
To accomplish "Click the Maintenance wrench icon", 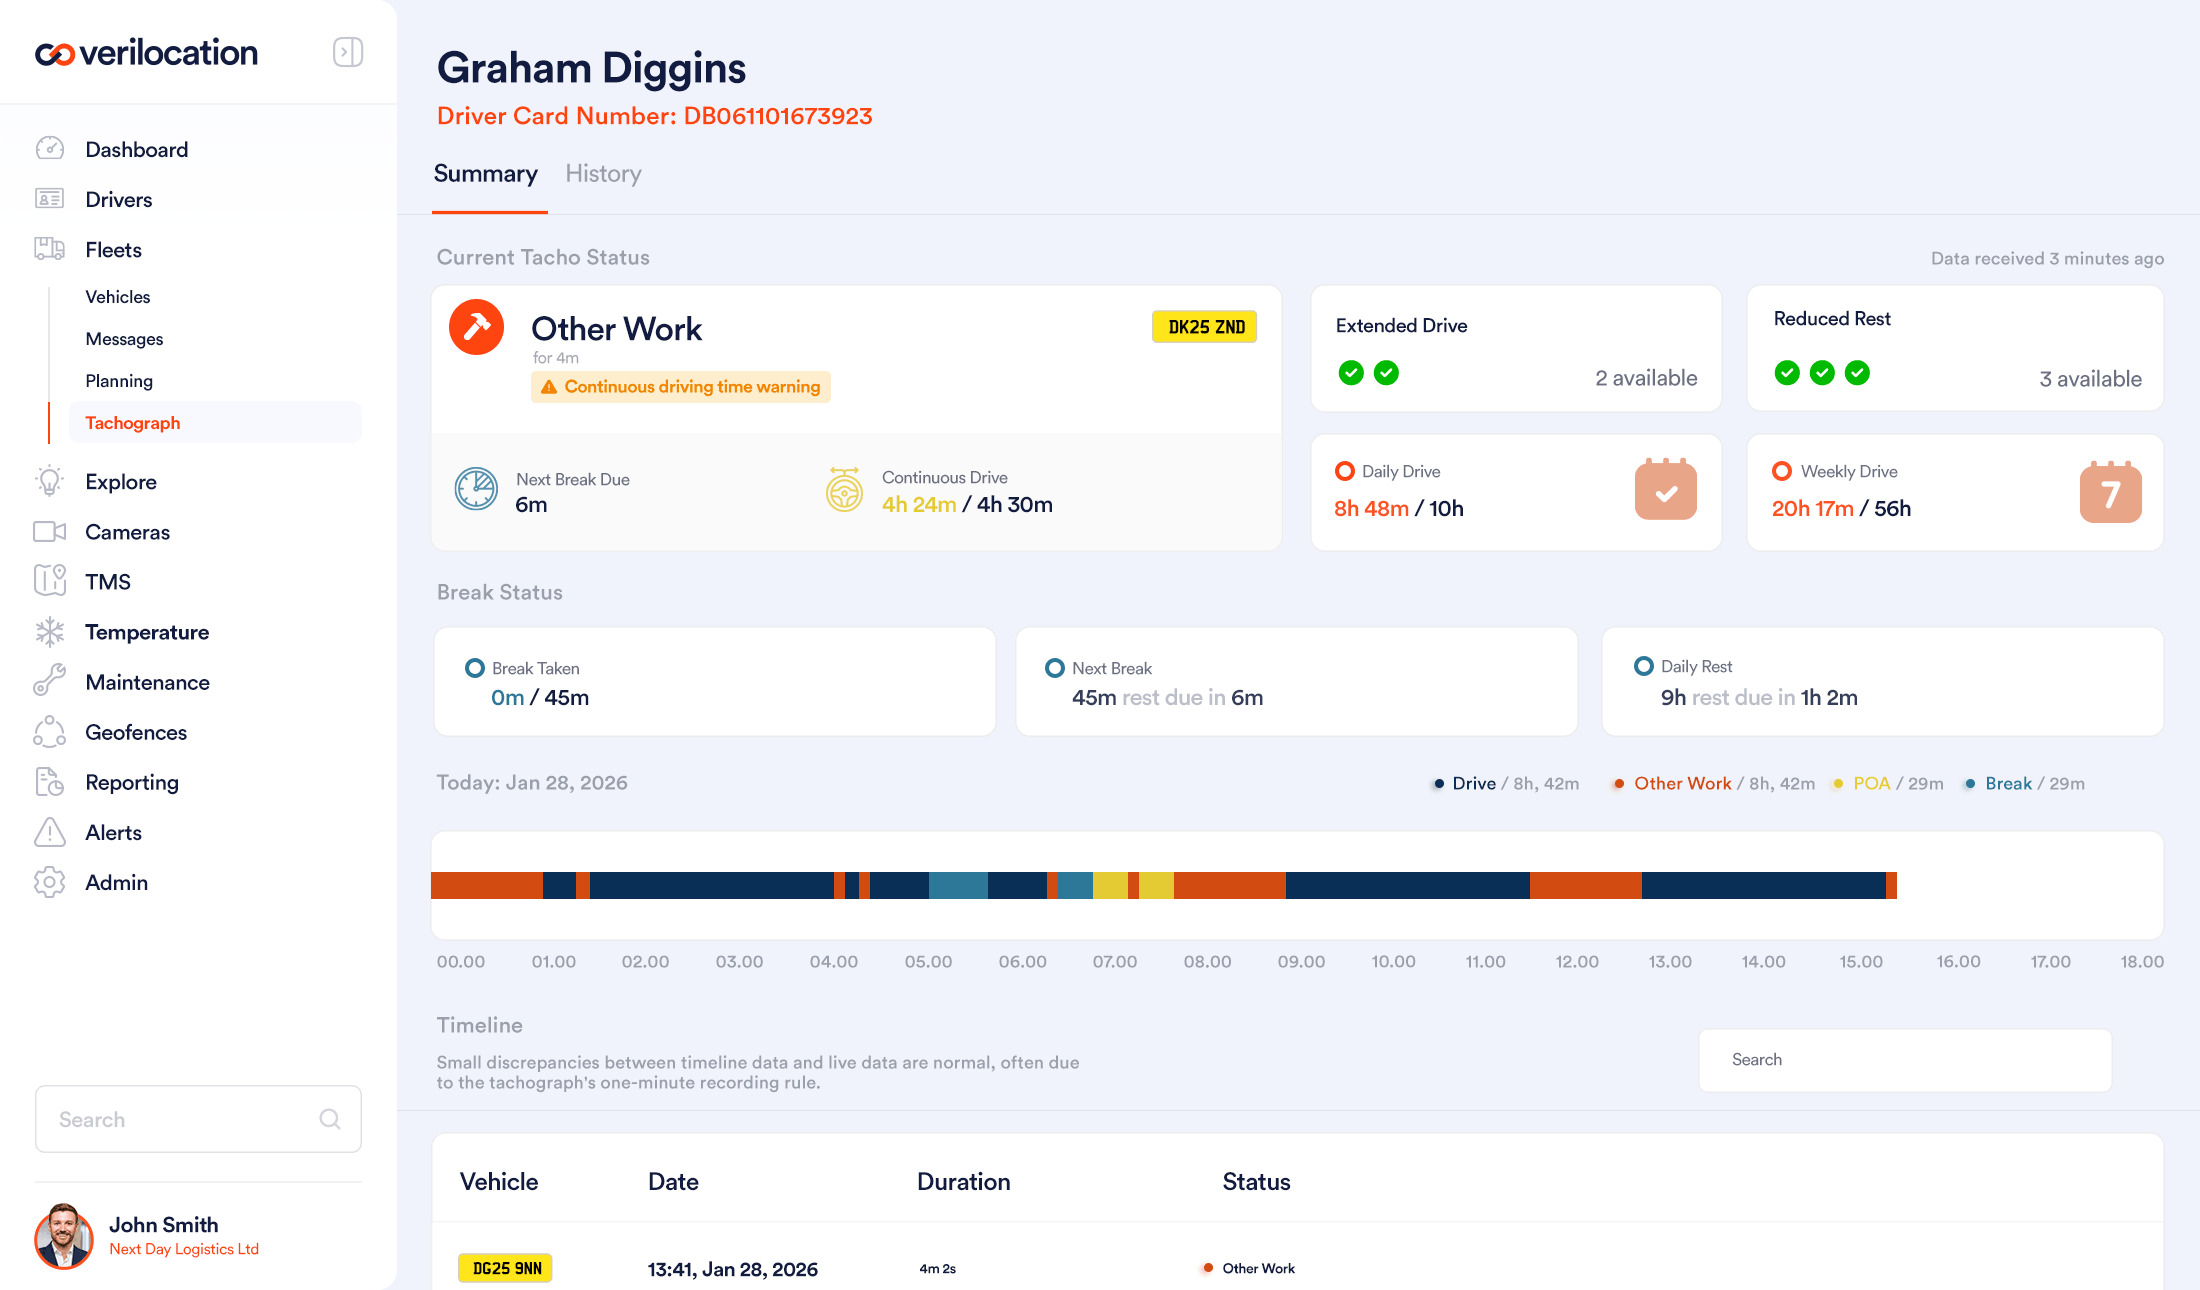I will point(49,682).
